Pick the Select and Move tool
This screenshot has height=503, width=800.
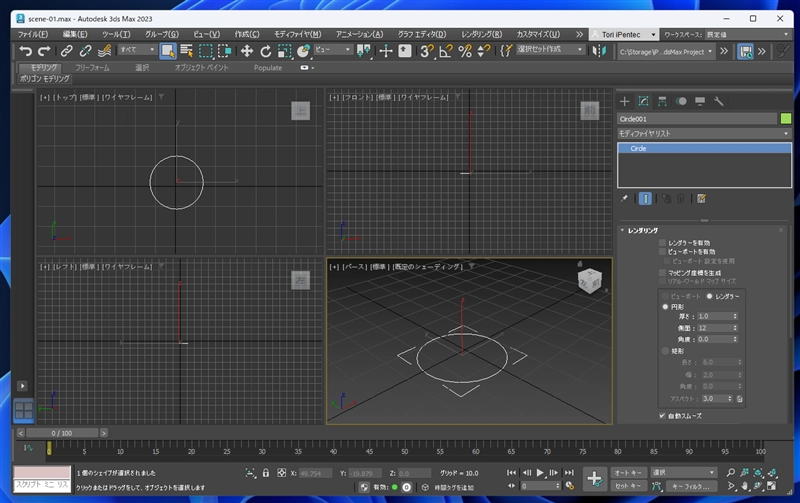coord(247,51)
